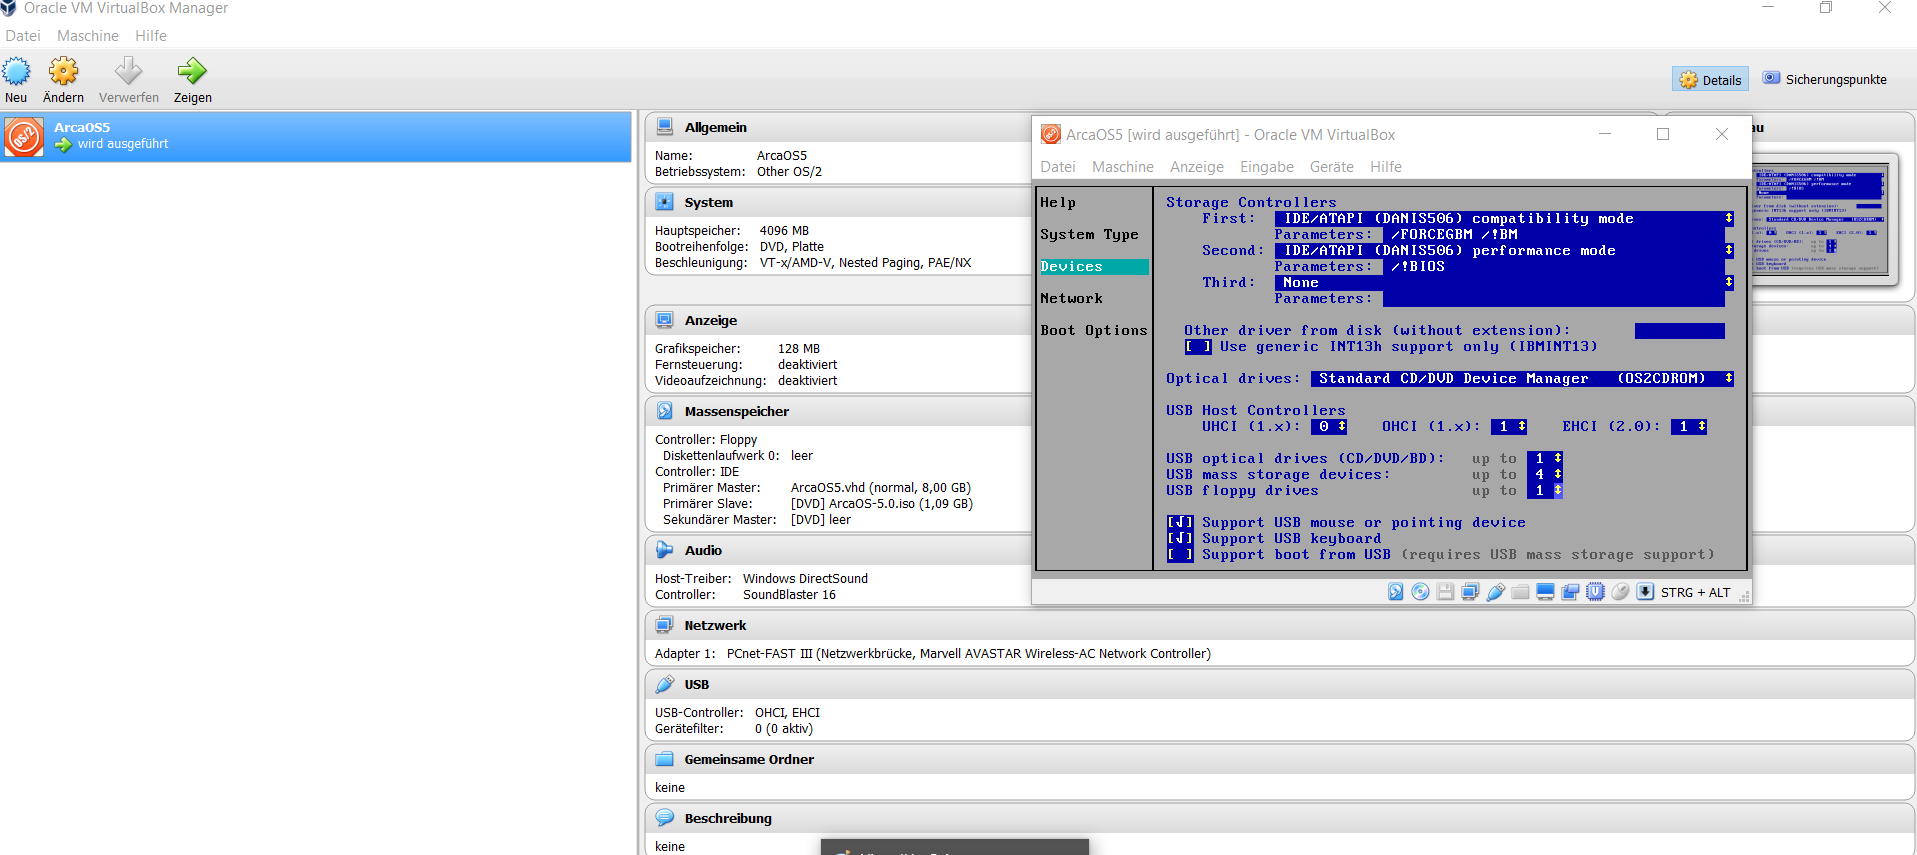The height and width of the screenshot is (855, 1917).
Task: Select the ArcaOS5 virtual machine in the list
Action: (x=316, y=136)
